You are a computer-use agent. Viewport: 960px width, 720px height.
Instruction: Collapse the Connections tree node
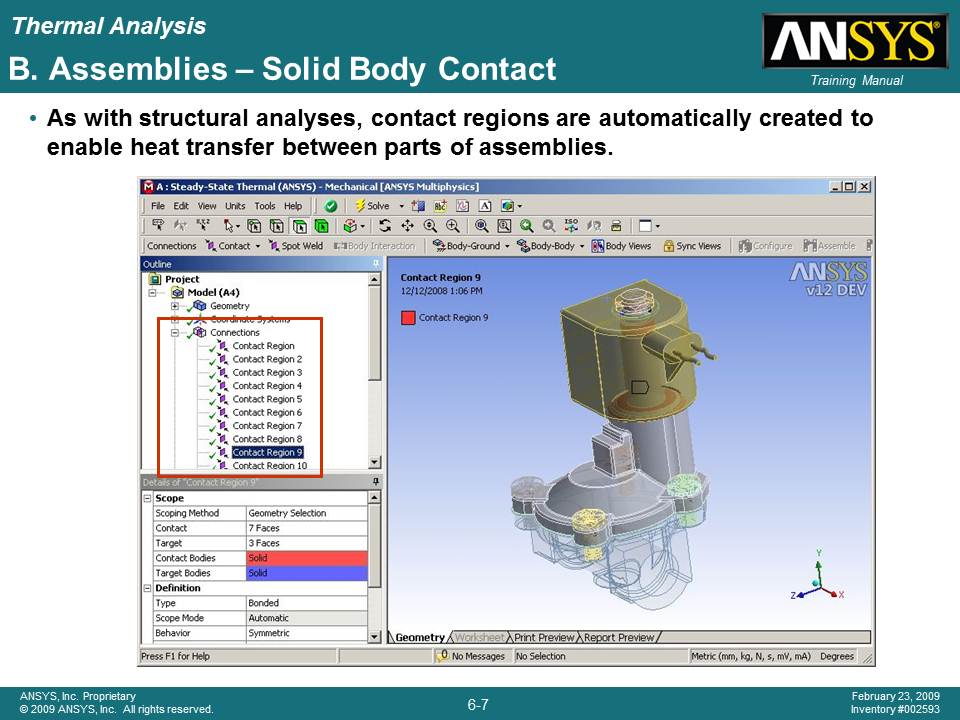(x=175, y=333)
